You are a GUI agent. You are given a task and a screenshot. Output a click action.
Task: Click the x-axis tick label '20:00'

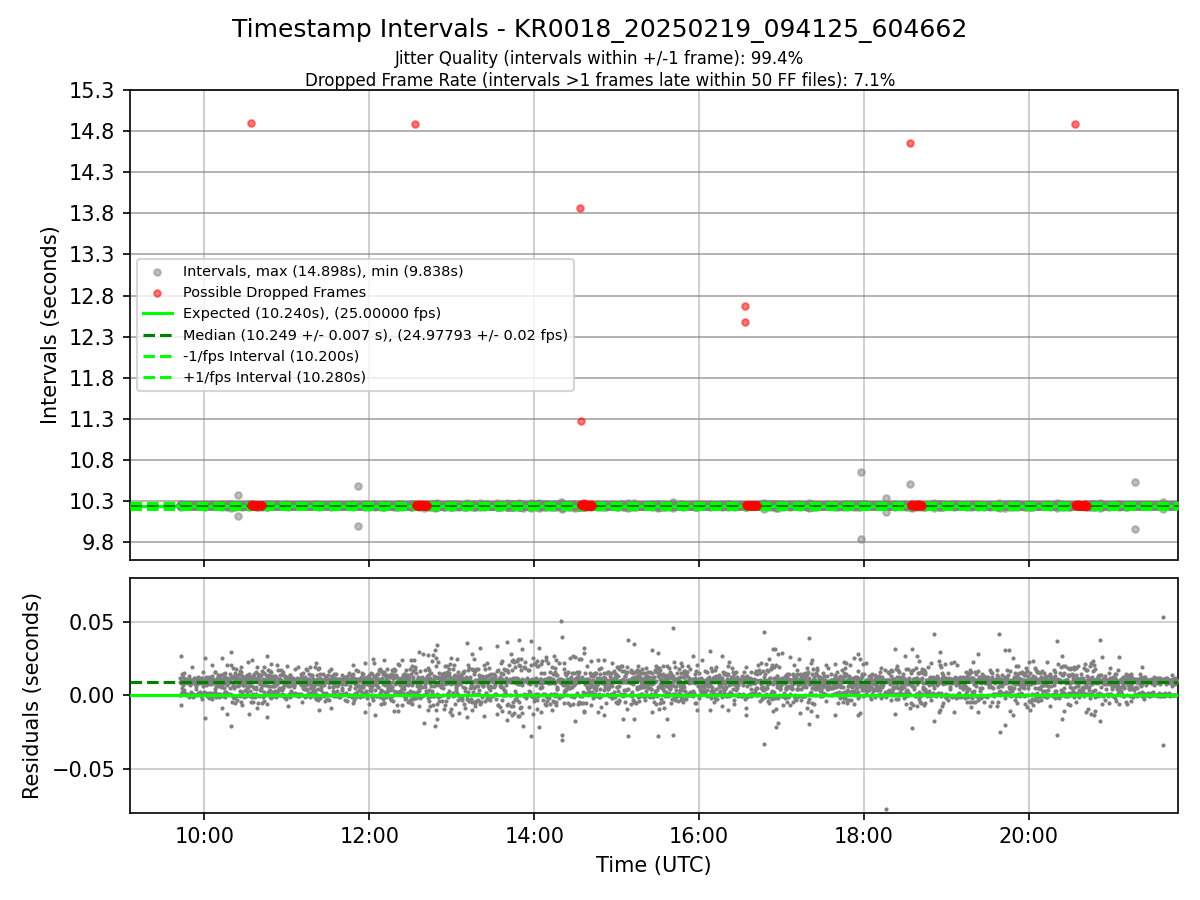pyautogui.click(x=1028, y=835)
